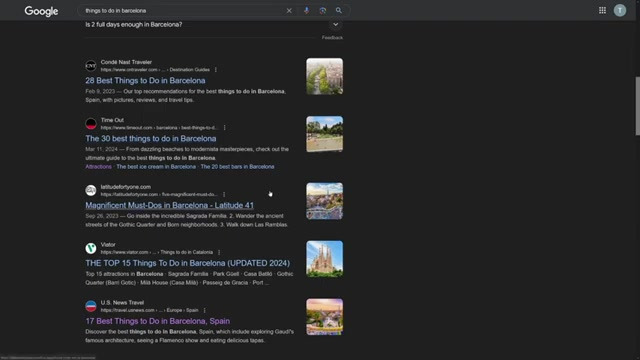640x360 pixels.
Task: Open more options for Viator result
Action: pyautogui.click(x=219, y=252)
